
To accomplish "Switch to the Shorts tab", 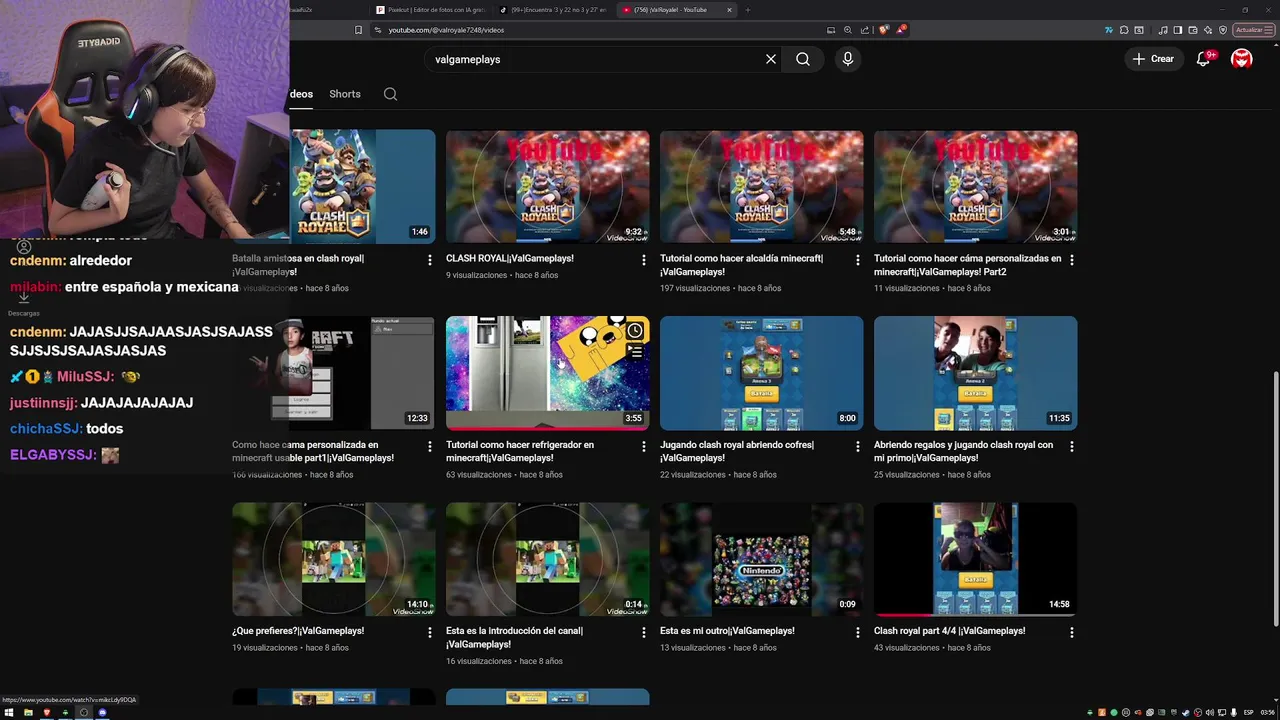I will click(x=345, y=94).
